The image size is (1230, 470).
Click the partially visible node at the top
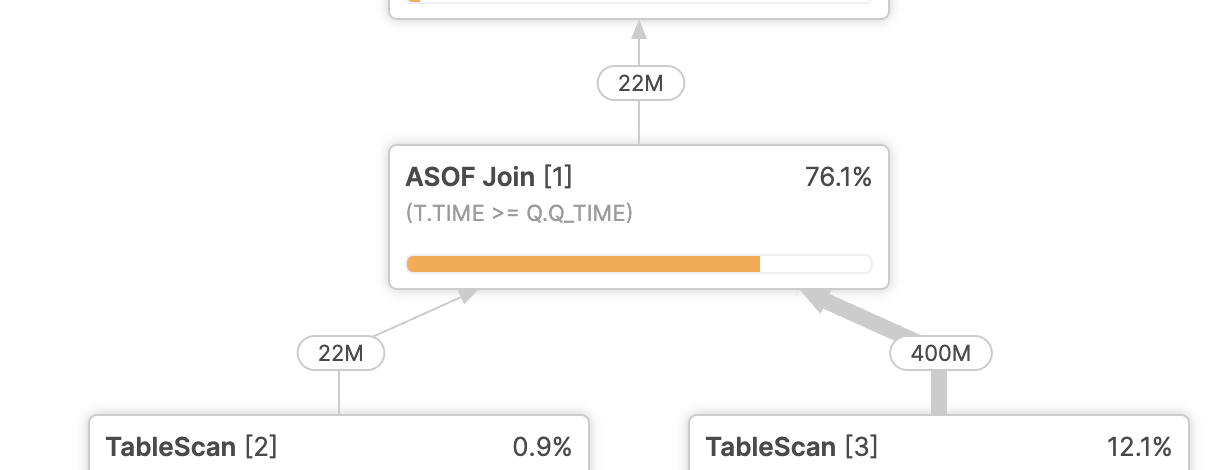pos(638,8)
